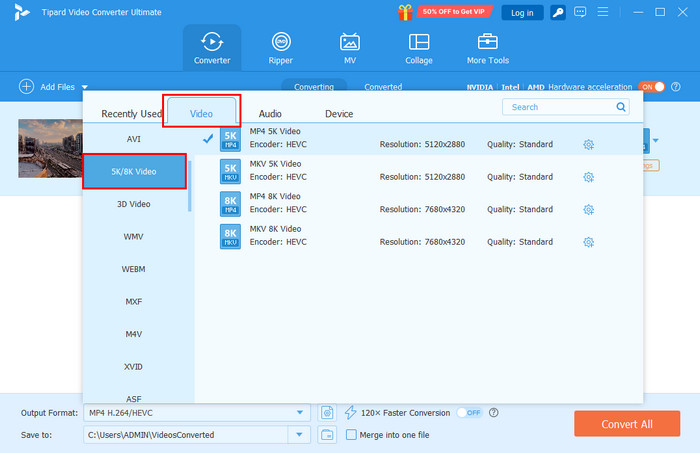Open More Tools toolbox
Viewport: 700px width, 453px height.
point(488,48)
